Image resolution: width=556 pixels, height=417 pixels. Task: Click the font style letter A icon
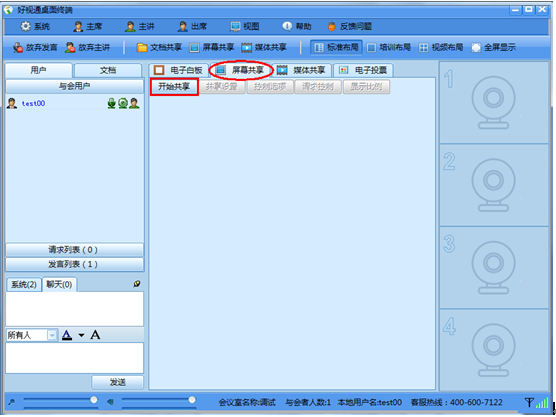(95, 335)
